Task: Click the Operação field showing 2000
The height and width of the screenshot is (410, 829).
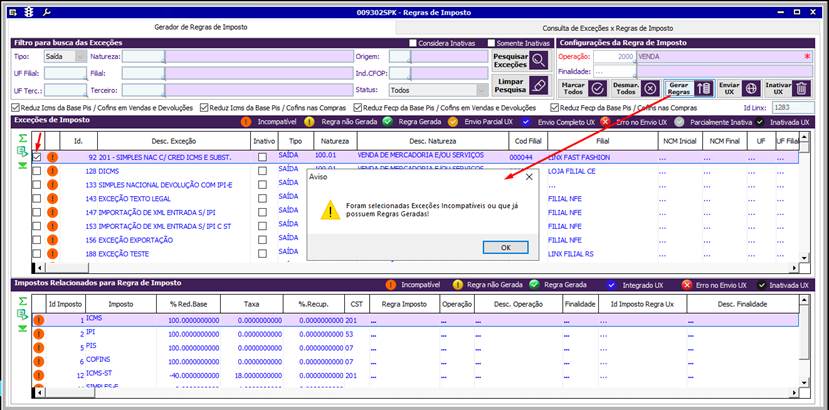Action: [614, 56]
